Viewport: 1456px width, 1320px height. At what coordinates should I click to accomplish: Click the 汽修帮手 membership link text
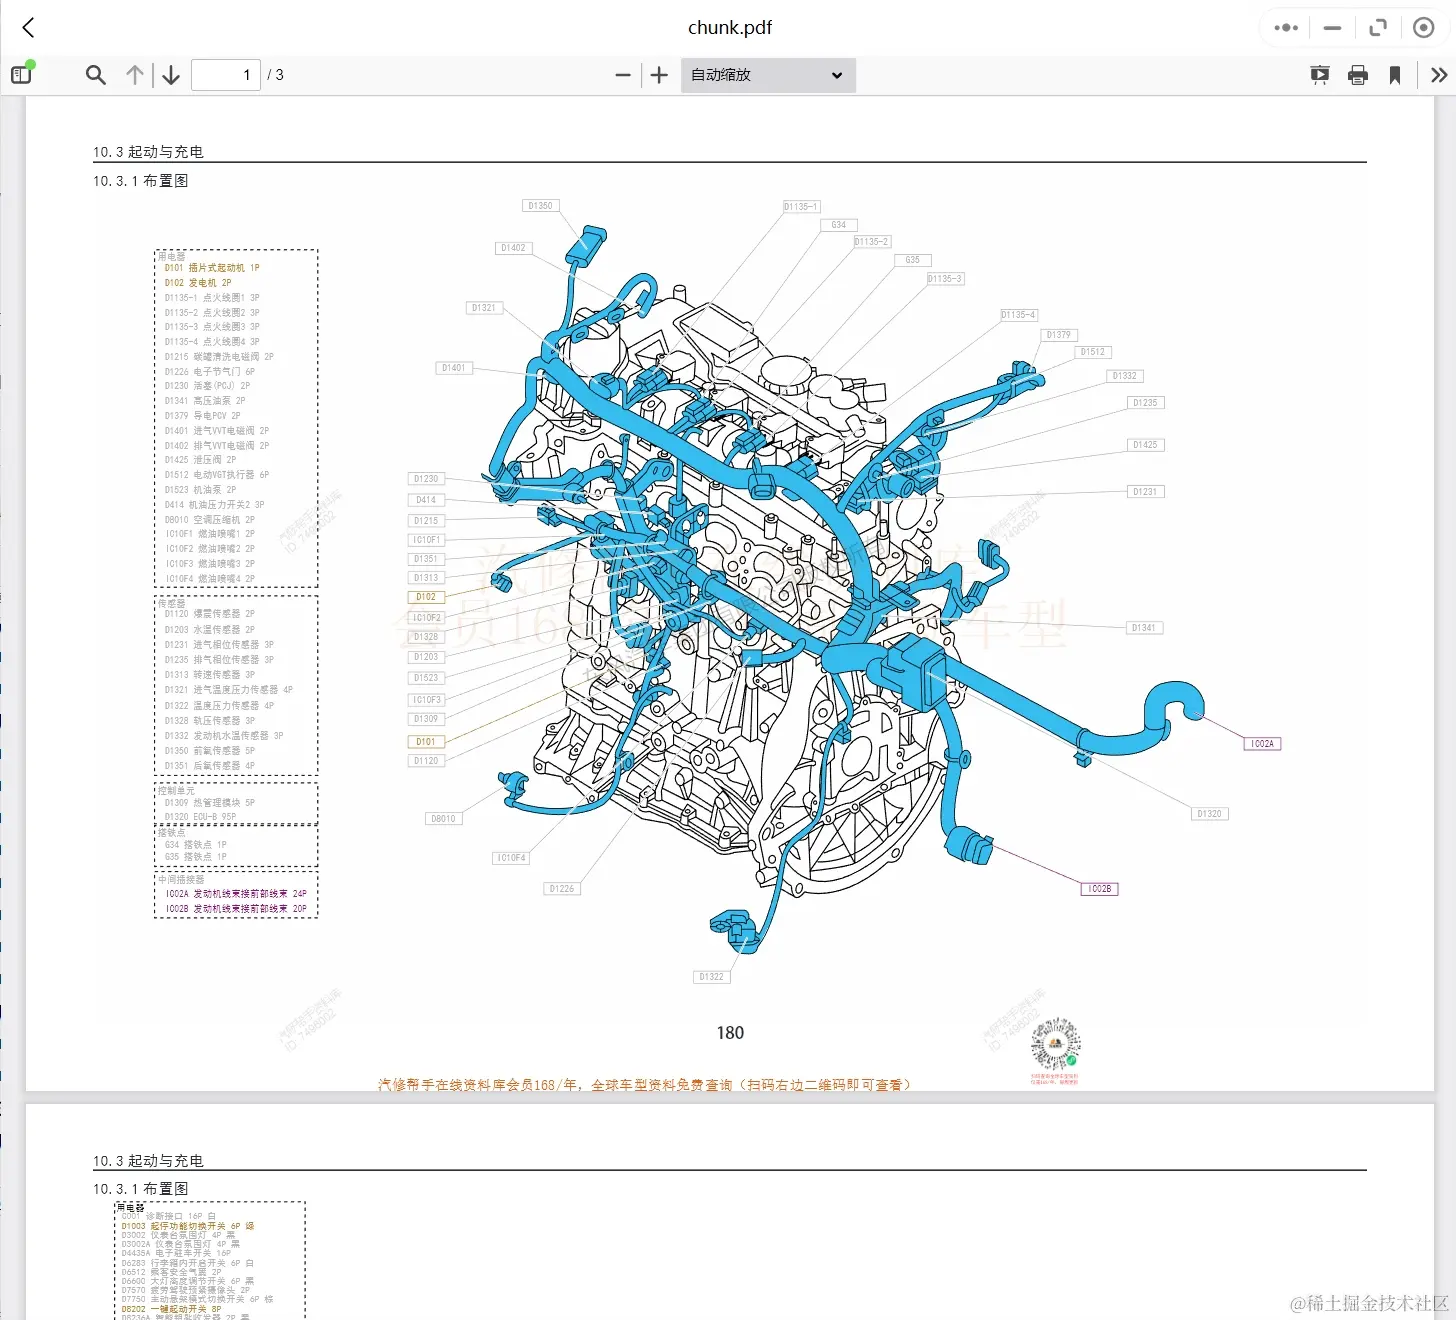pos(643,1084)
